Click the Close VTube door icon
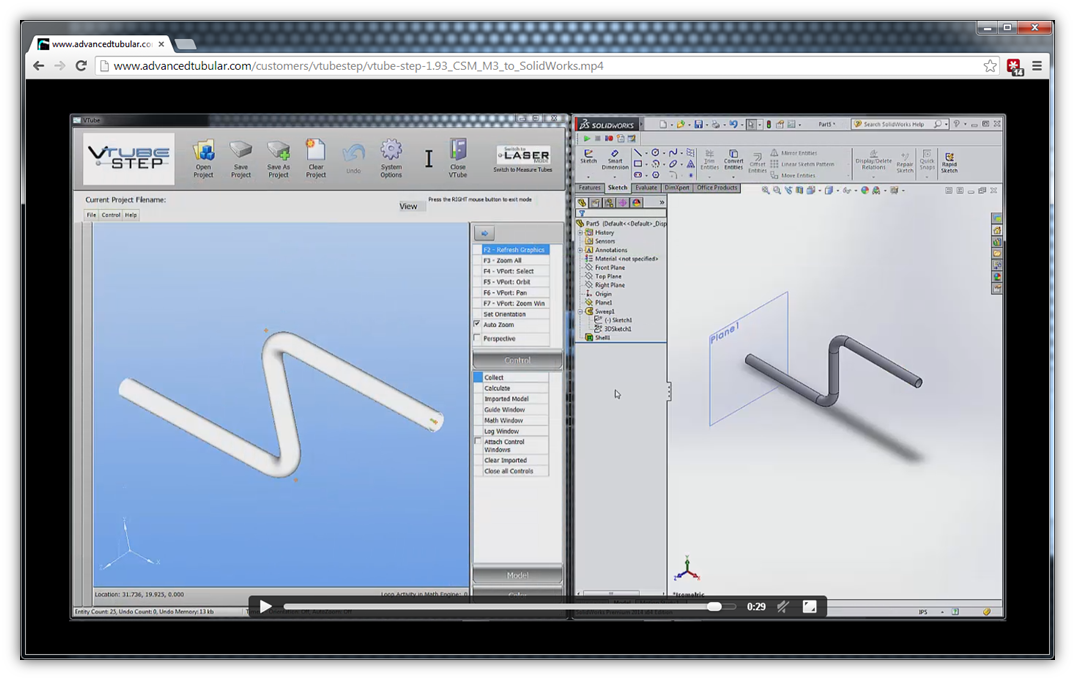Viewport: 1075px width, 680px height. click(x=458, y=153)
